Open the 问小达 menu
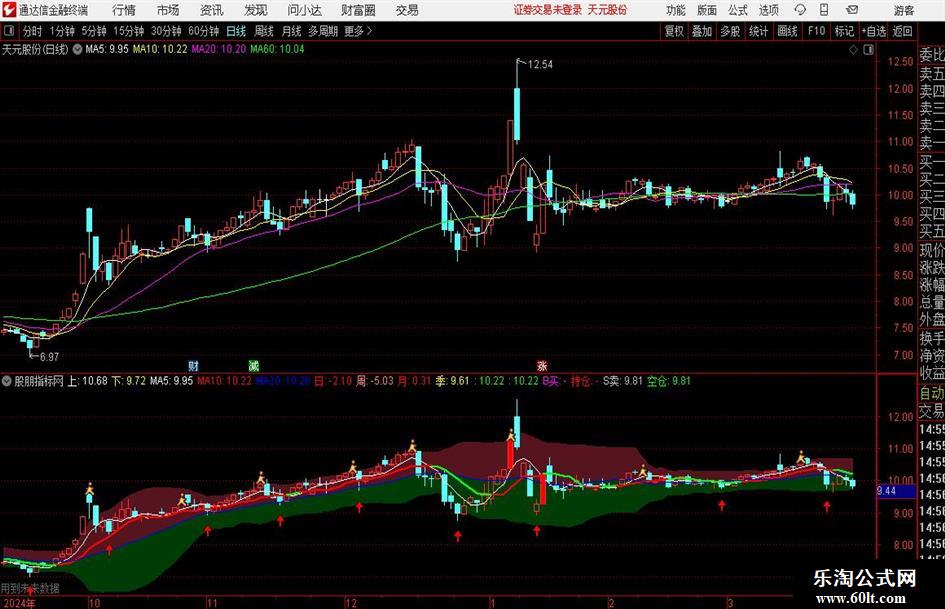945x609 pixels. pyautogui.click(x=304, y=10)
